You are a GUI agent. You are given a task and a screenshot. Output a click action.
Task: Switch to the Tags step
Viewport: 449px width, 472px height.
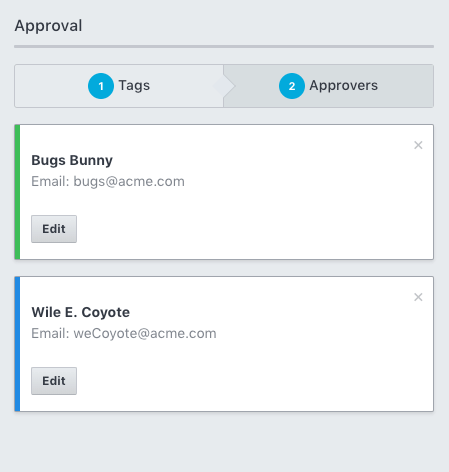[119, 86]
